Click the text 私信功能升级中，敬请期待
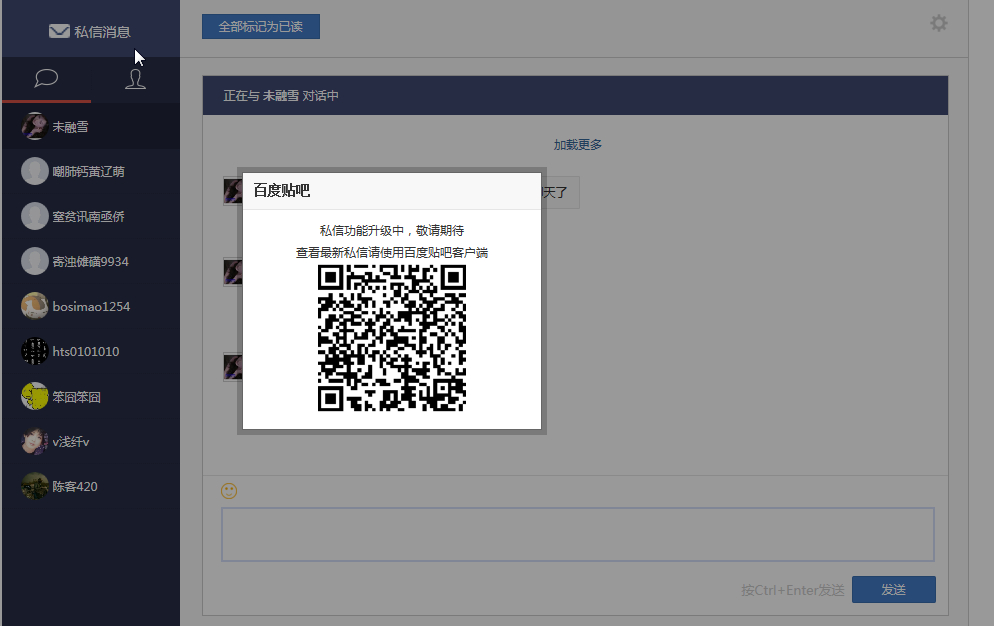The width and height of the screenshot is (994, 626). coord(392,230)
